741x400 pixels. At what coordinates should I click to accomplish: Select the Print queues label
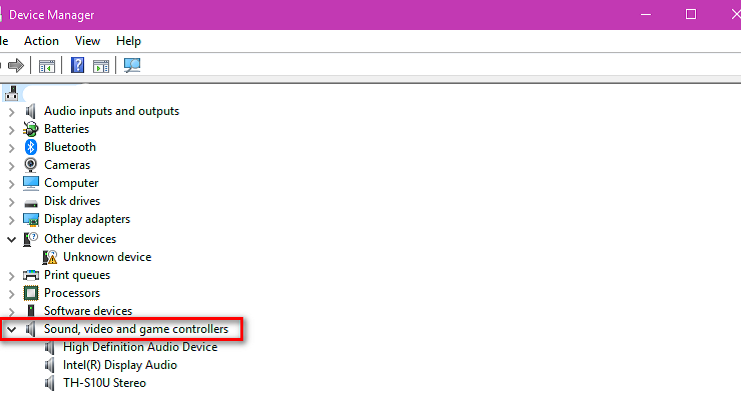coord(77,275)
